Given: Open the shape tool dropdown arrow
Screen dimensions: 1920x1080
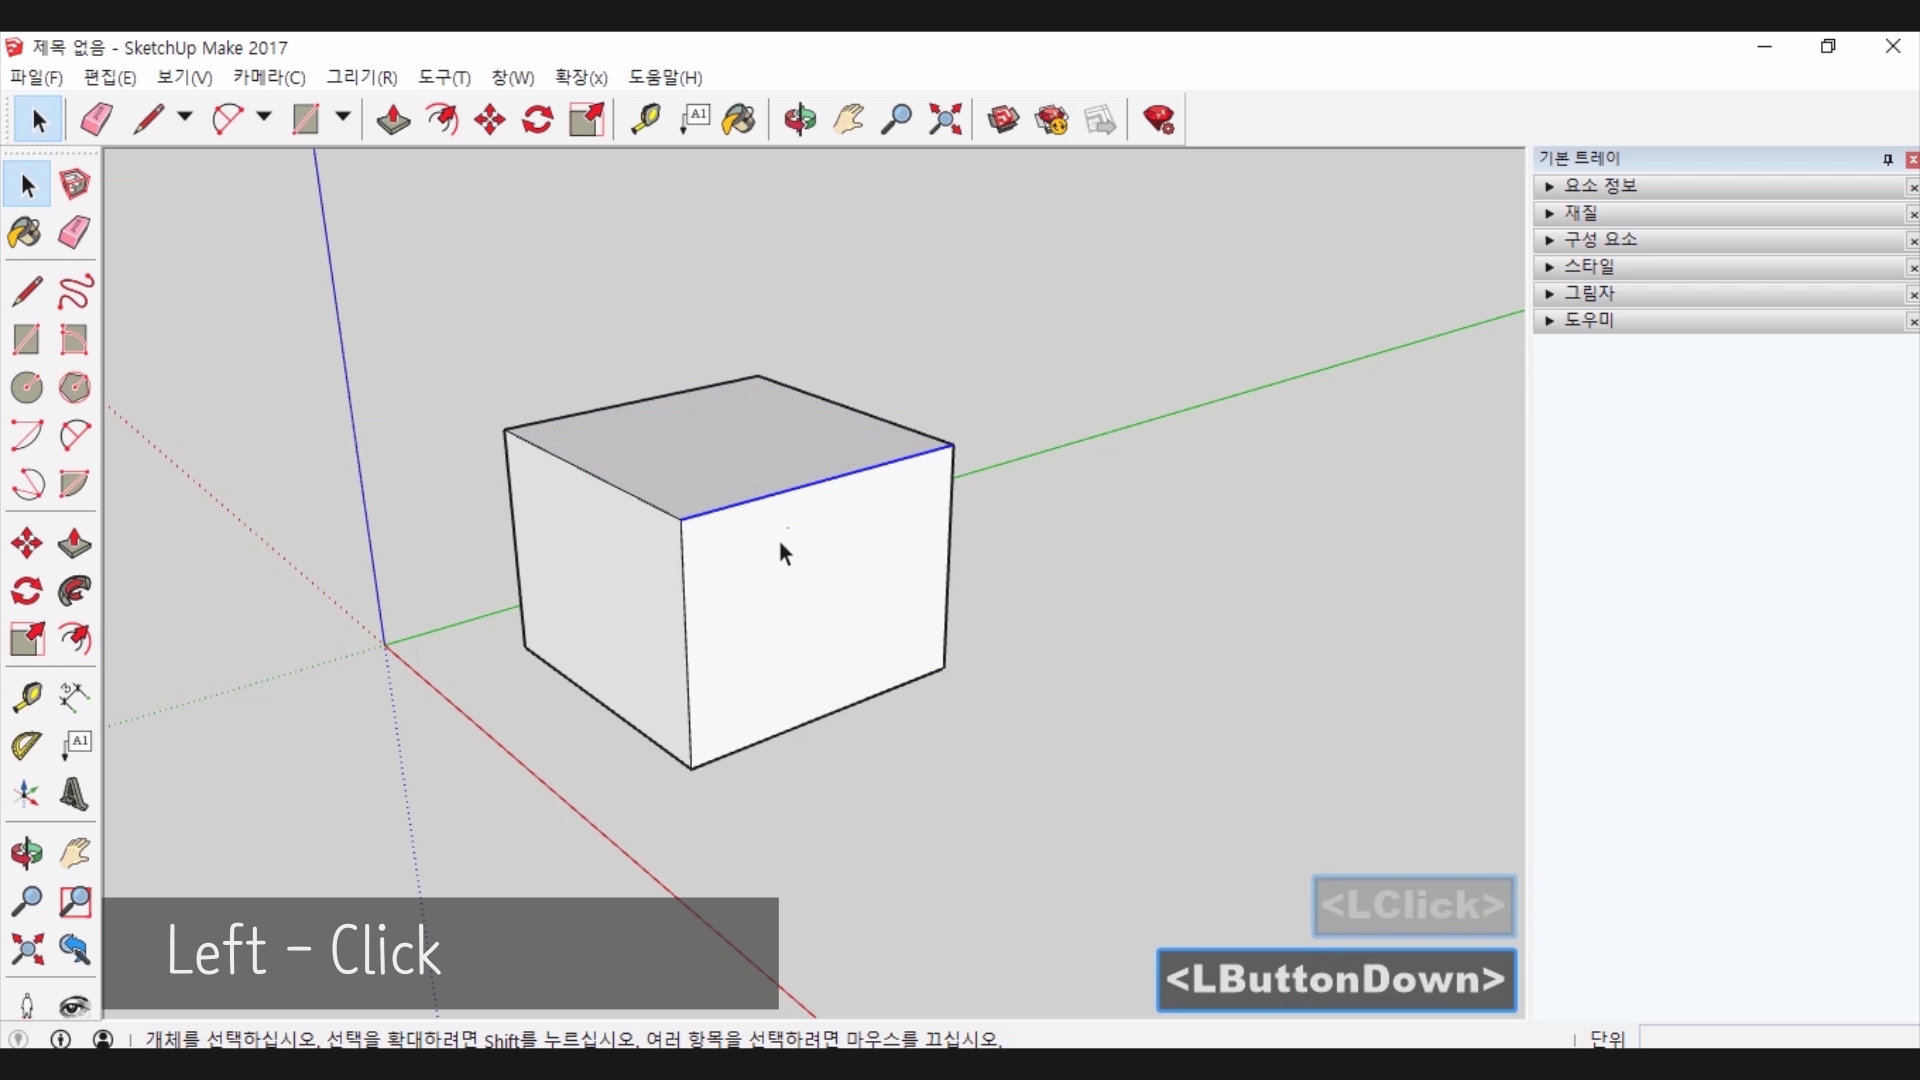Looking at the screenshot, I should (x=342, y=117).
